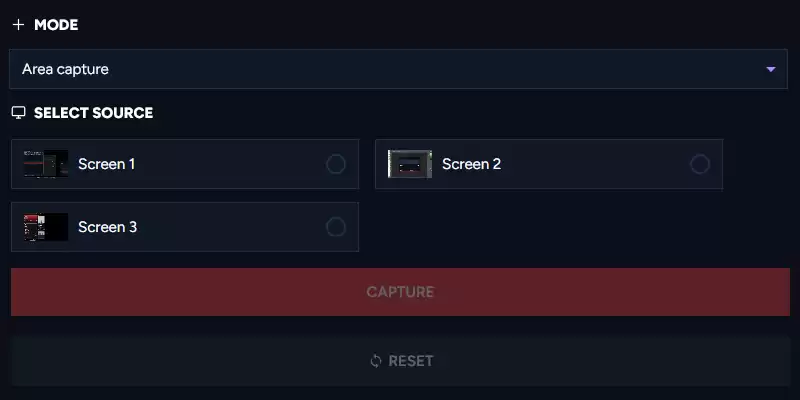Viewport: 800px width, 400px height.
Task: Click the purple dropdown arrow
Action: 770,69
